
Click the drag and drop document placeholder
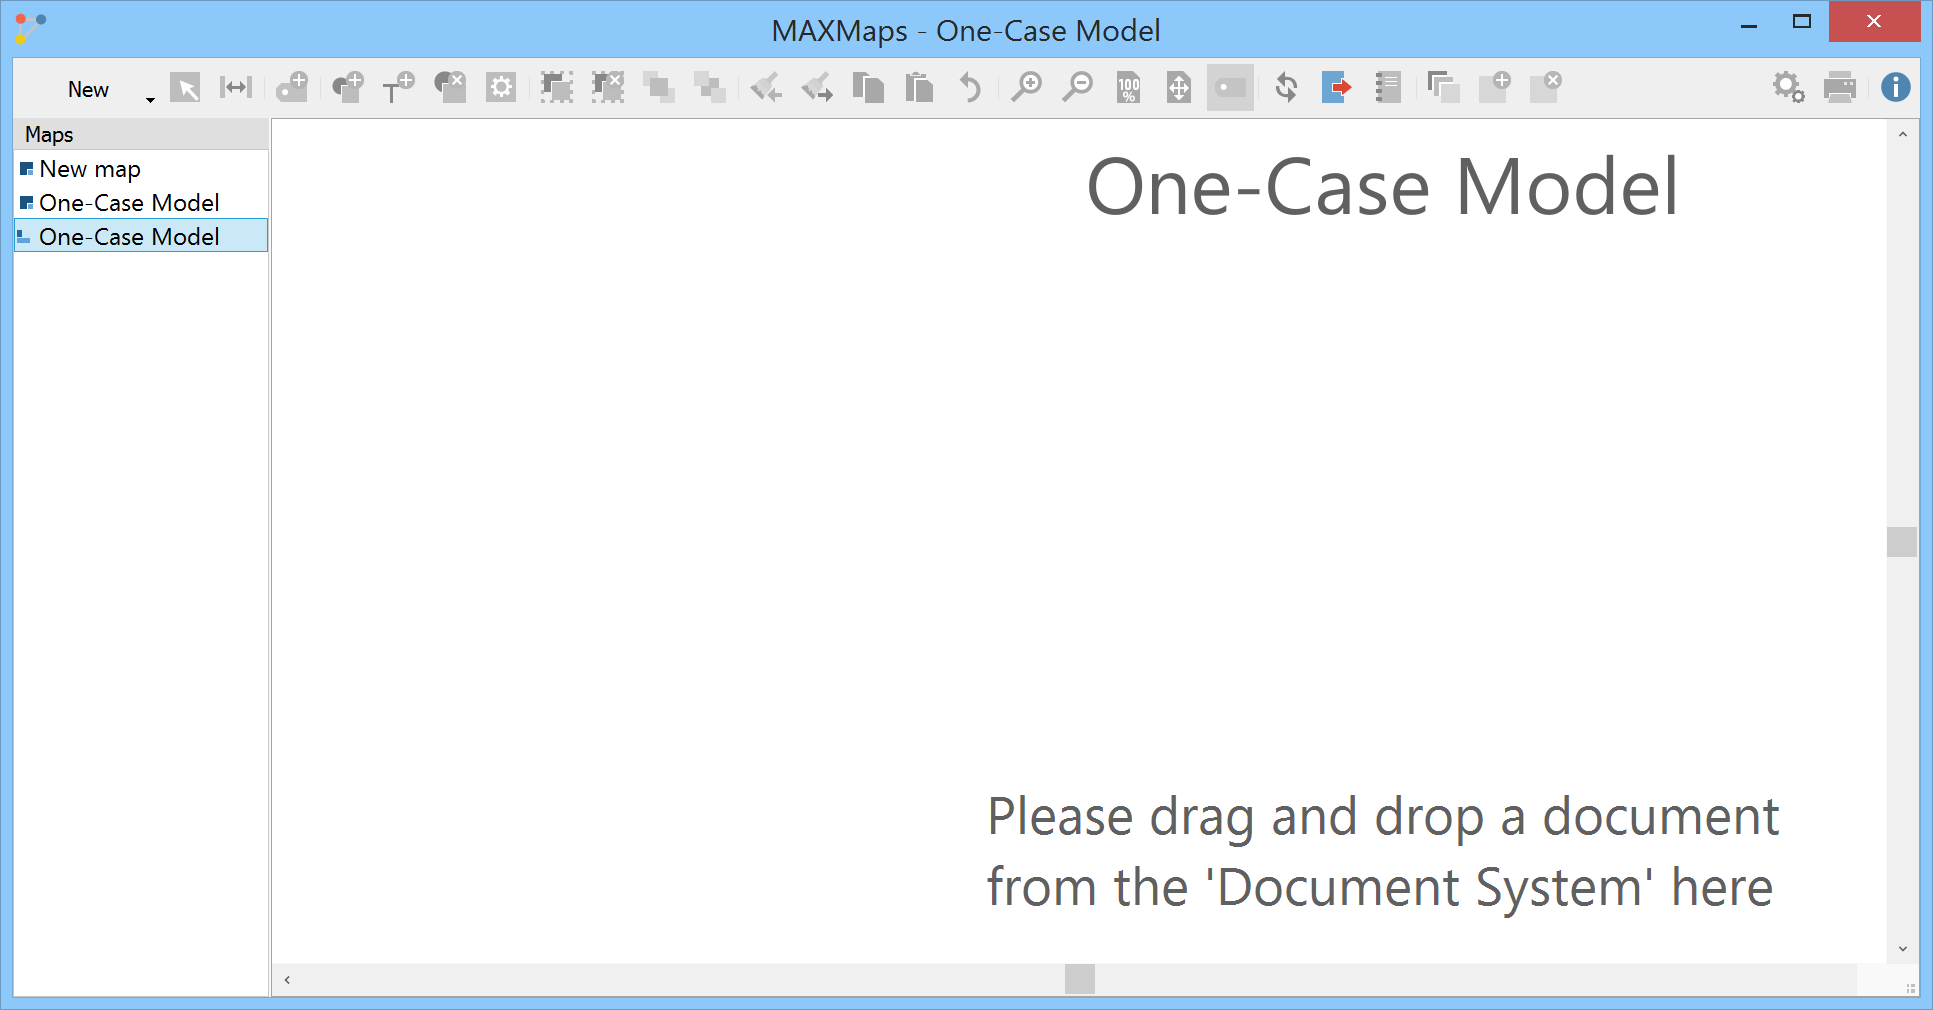click(1382, 851)
